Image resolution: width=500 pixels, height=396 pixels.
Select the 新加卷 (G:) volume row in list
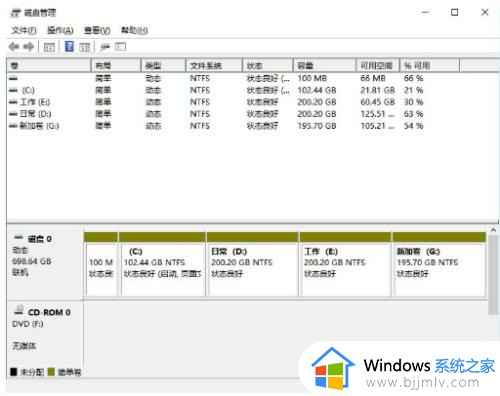233,126
